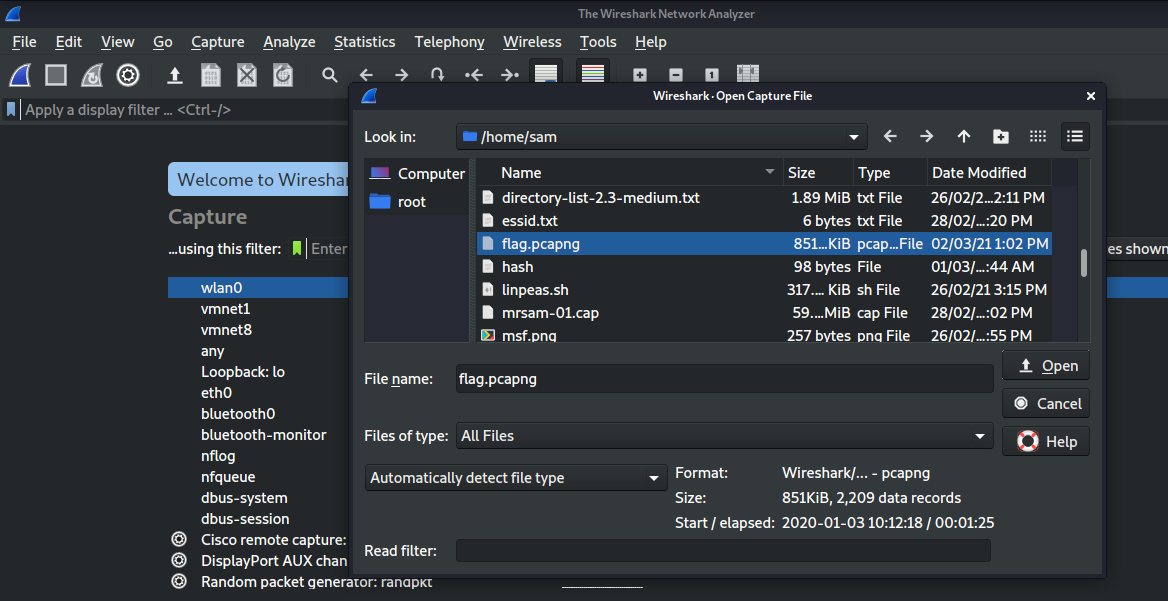Click Cisco remote capture gear icon
1168x601 pixels.
point(178,539)
